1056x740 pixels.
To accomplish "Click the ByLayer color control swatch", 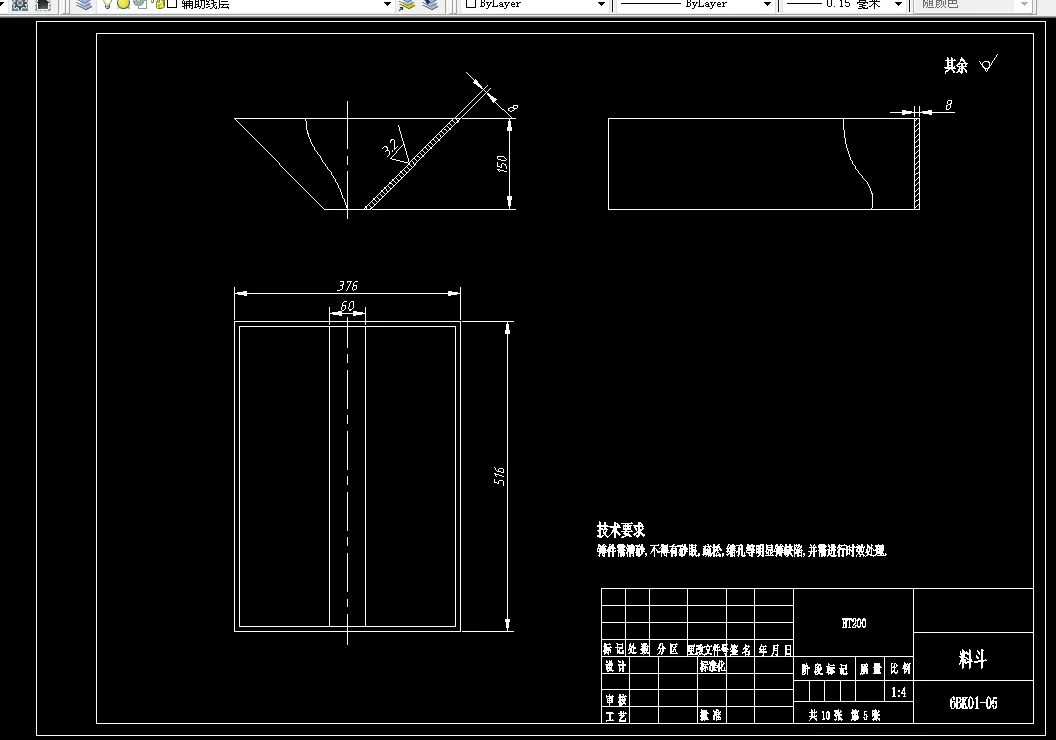I will [471, 3].
